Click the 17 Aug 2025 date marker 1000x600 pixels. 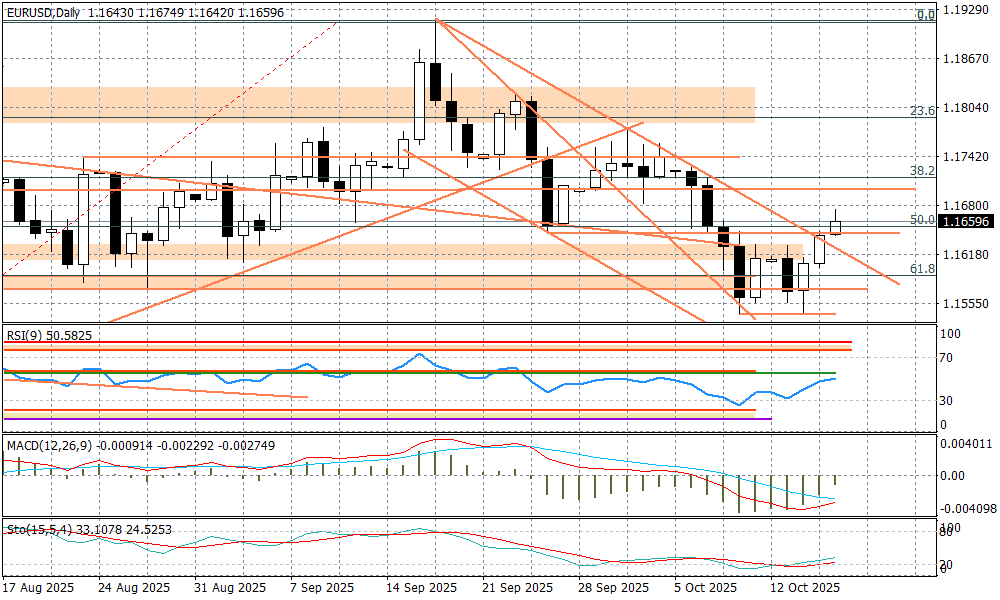tap(39, 588)
